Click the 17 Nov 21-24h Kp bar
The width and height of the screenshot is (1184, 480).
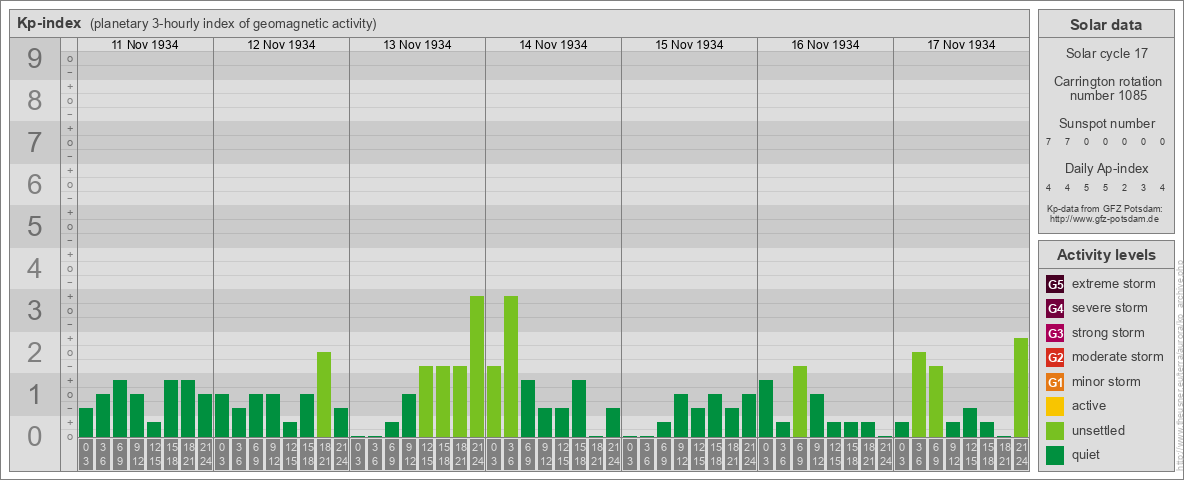pos(1020,388)
